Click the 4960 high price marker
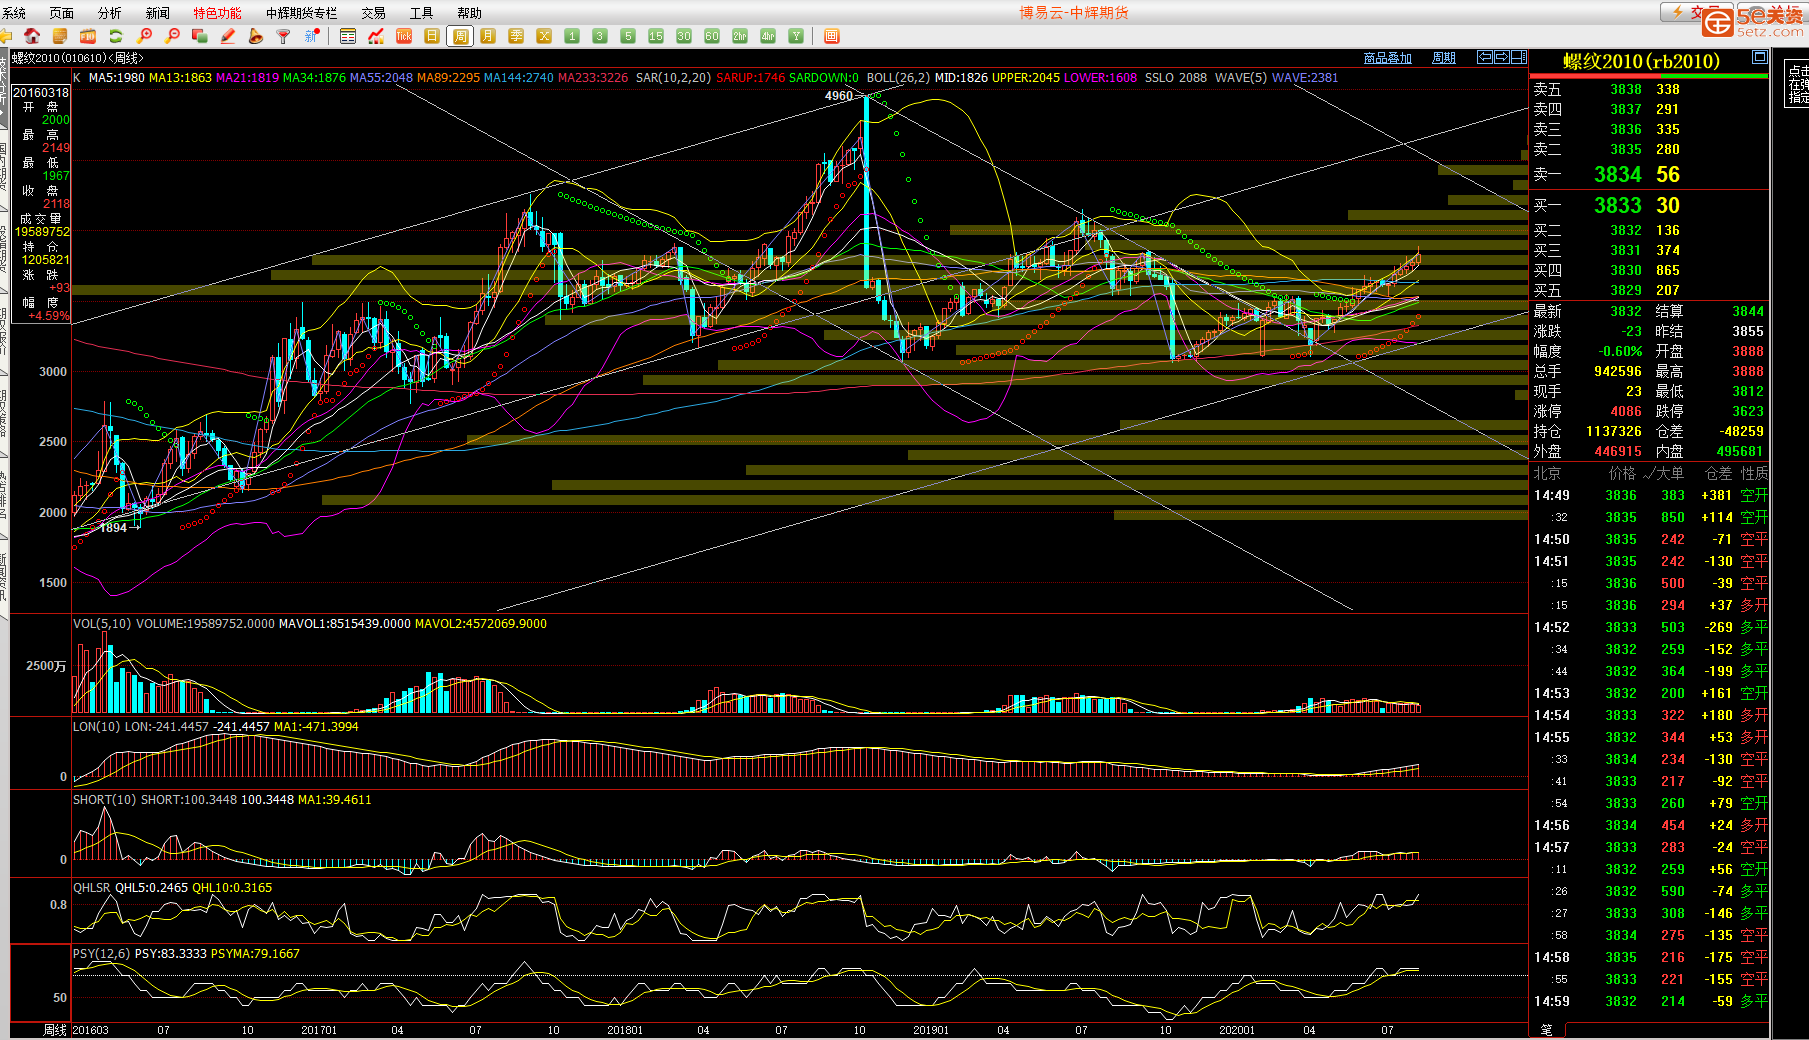1809x1040 pixels. tap(839, 96)
